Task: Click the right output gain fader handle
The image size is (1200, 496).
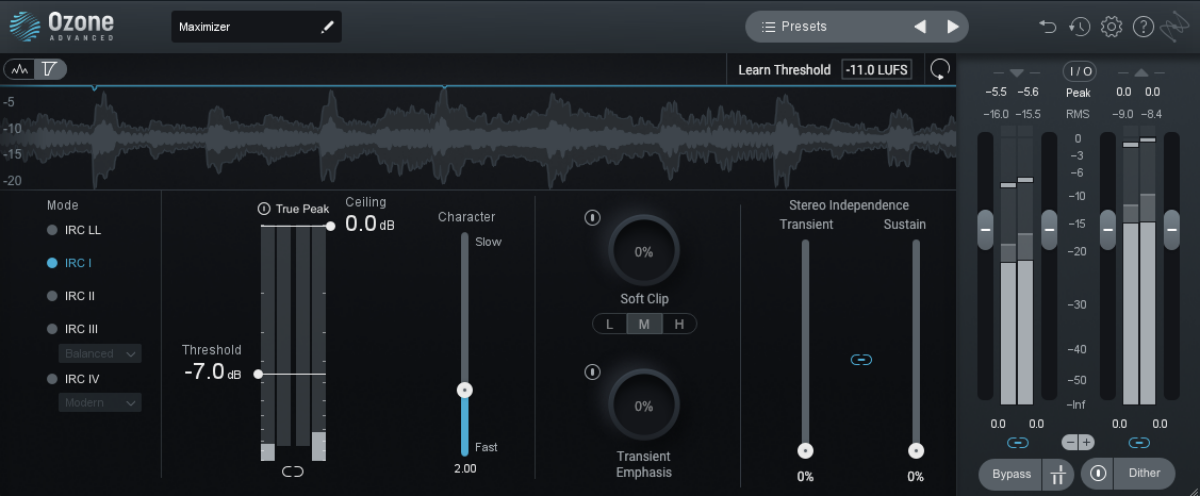Action: [x=1170, y=230]
